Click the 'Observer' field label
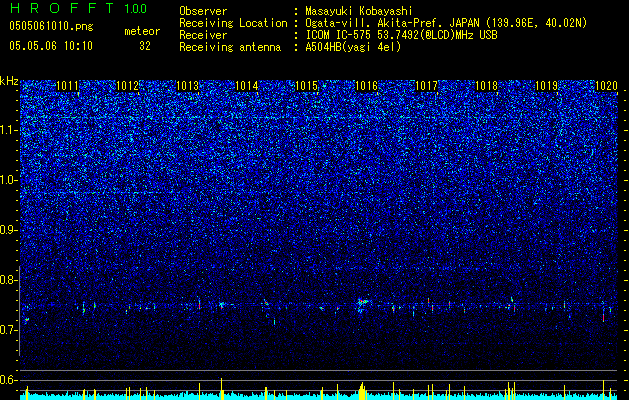 click(203, 11)
